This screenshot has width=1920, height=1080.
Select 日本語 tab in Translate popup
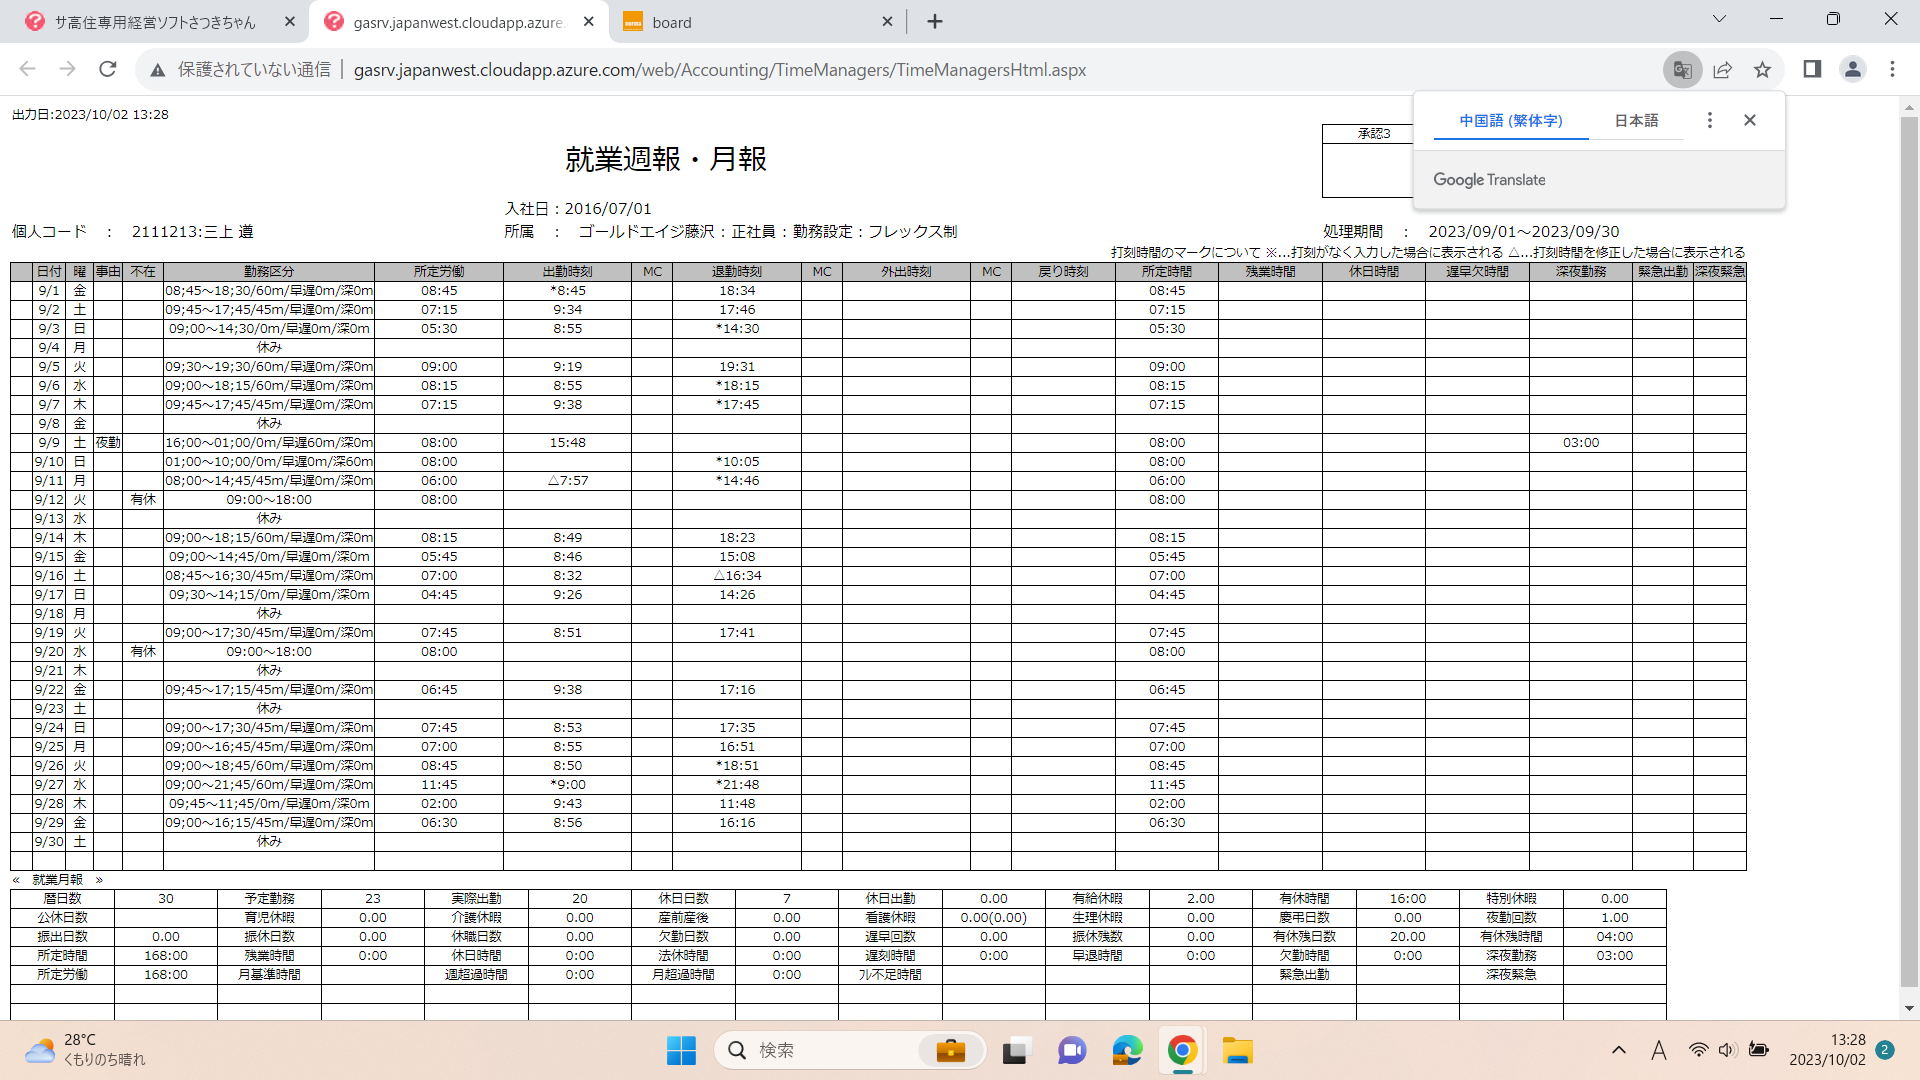[x=1636, y=121]
